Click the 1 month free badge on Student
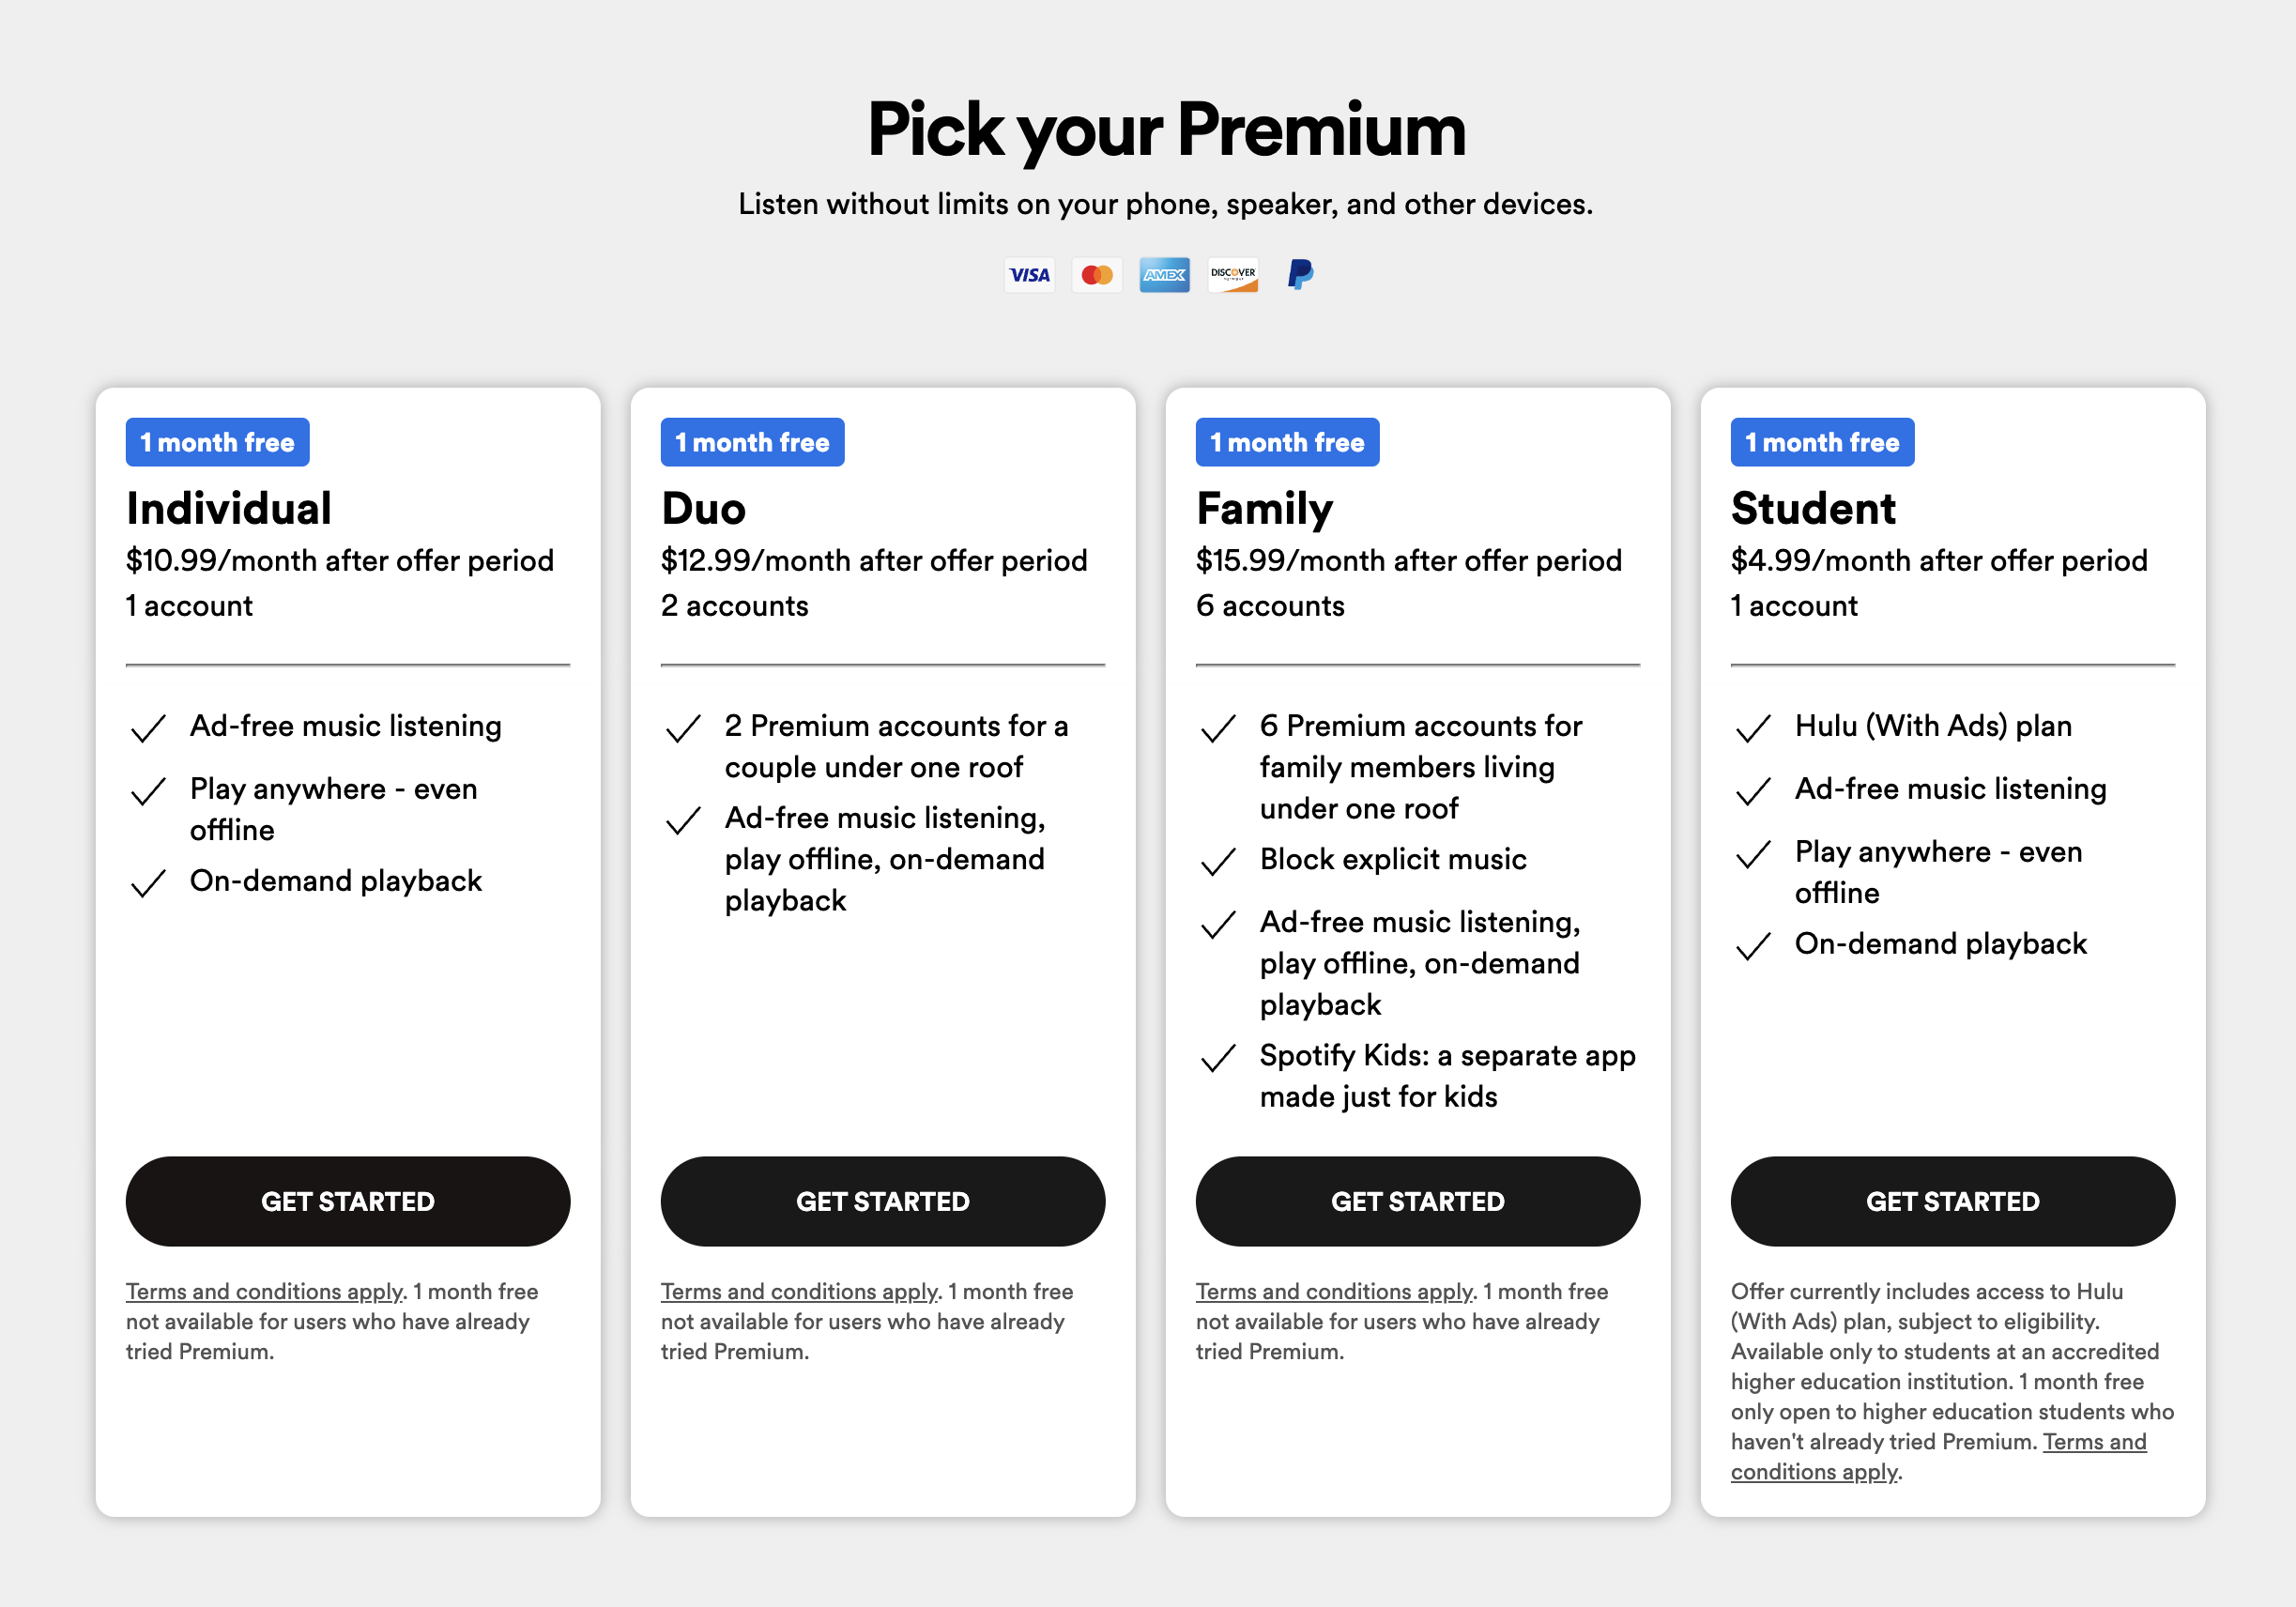Viewport: 2296px width, 1607px height. [1822, 441]
